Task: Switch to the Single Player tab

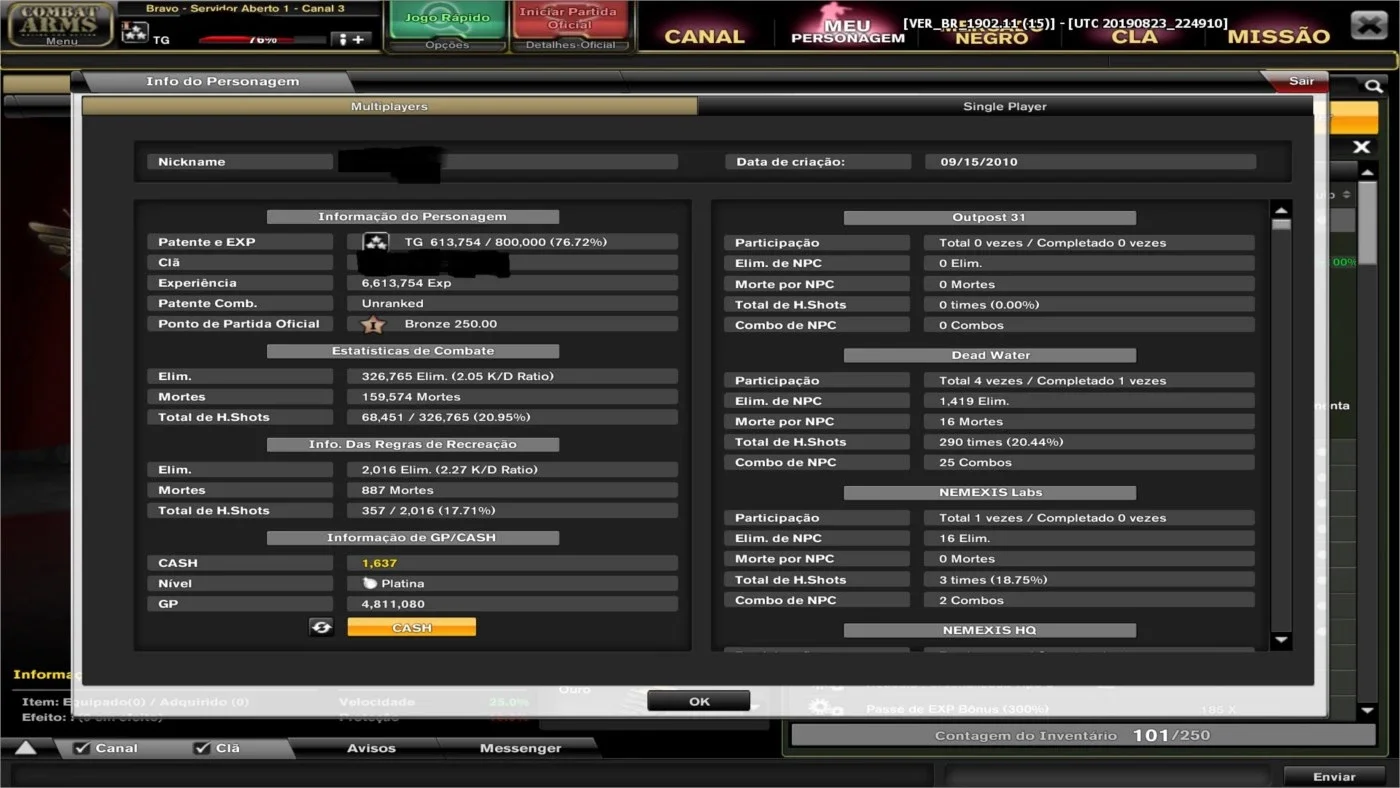Action: [x=1005, y=106]
